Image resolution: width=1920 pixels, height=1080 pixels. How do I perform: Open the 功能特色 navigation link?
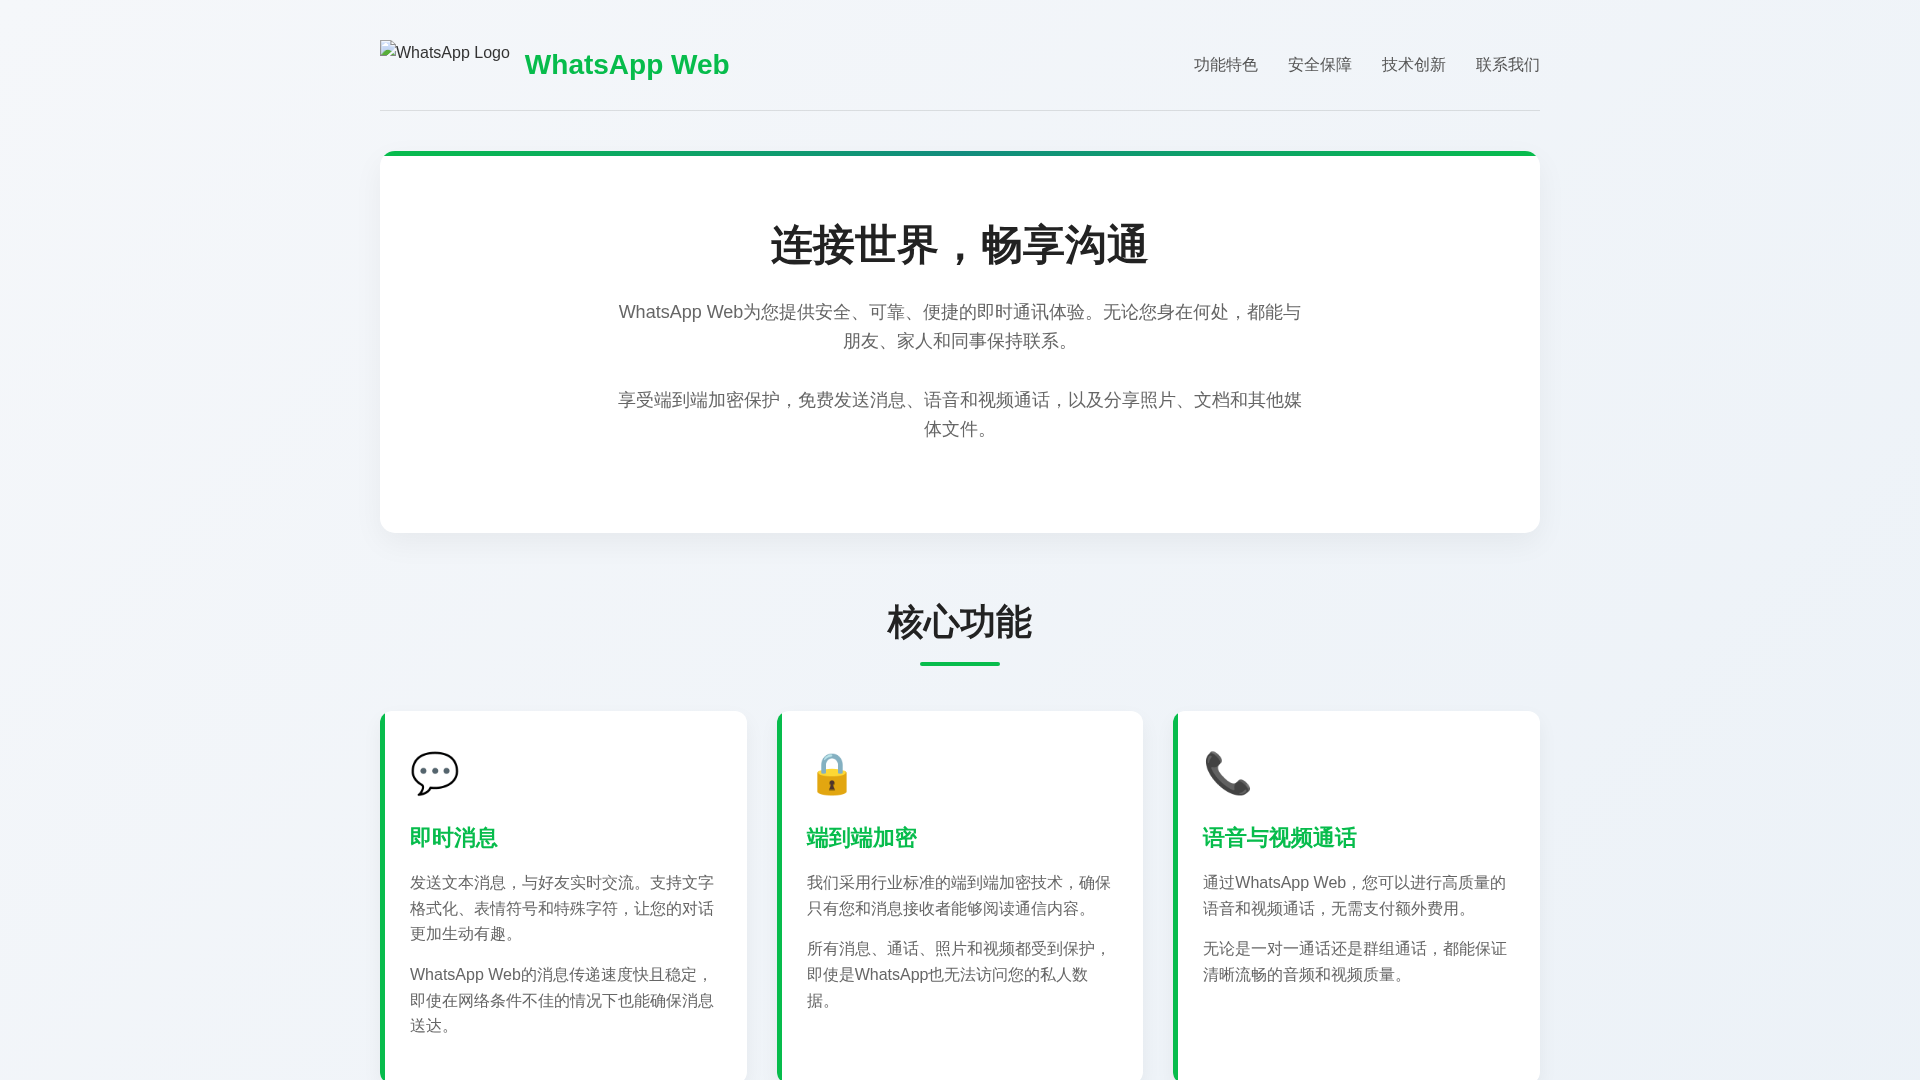pyautogui.click(x=1226, y=65)
